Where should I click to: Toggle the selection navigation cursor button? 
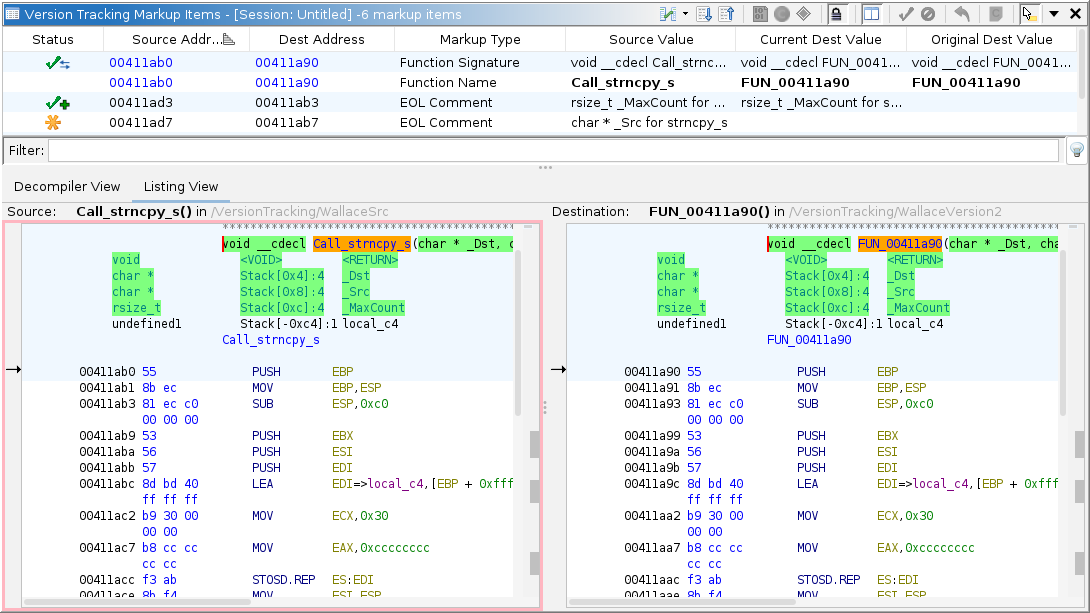tap(1029, 14)
